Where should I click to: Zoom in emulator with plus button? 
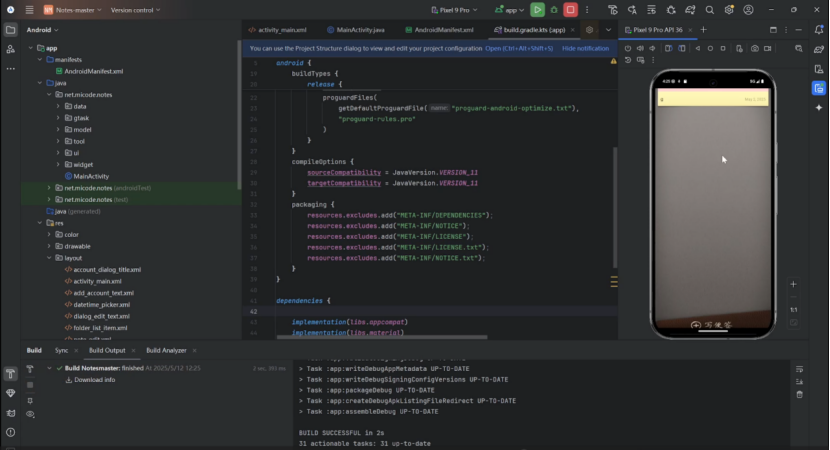(793, 284)
